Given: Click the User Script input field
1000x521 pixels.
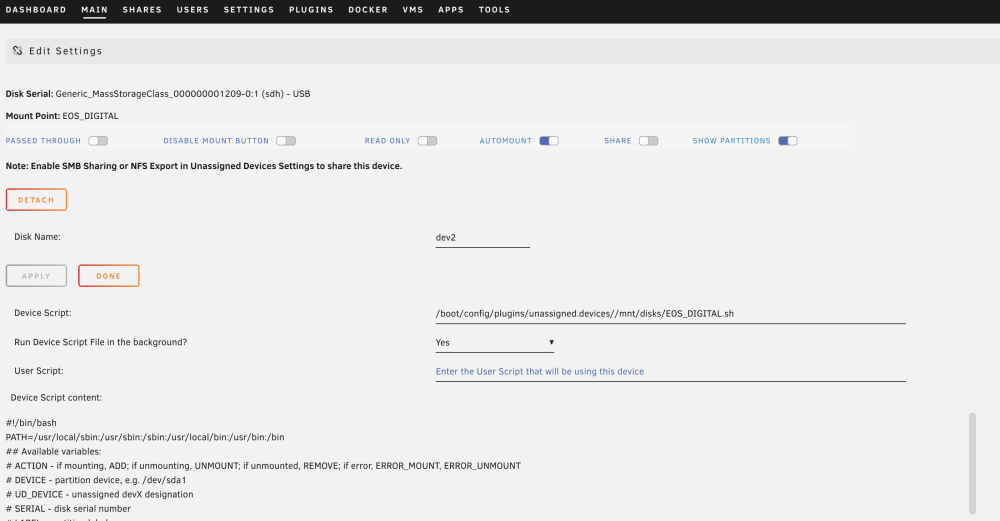Looking at the screenshot, I should pos(670,372).
